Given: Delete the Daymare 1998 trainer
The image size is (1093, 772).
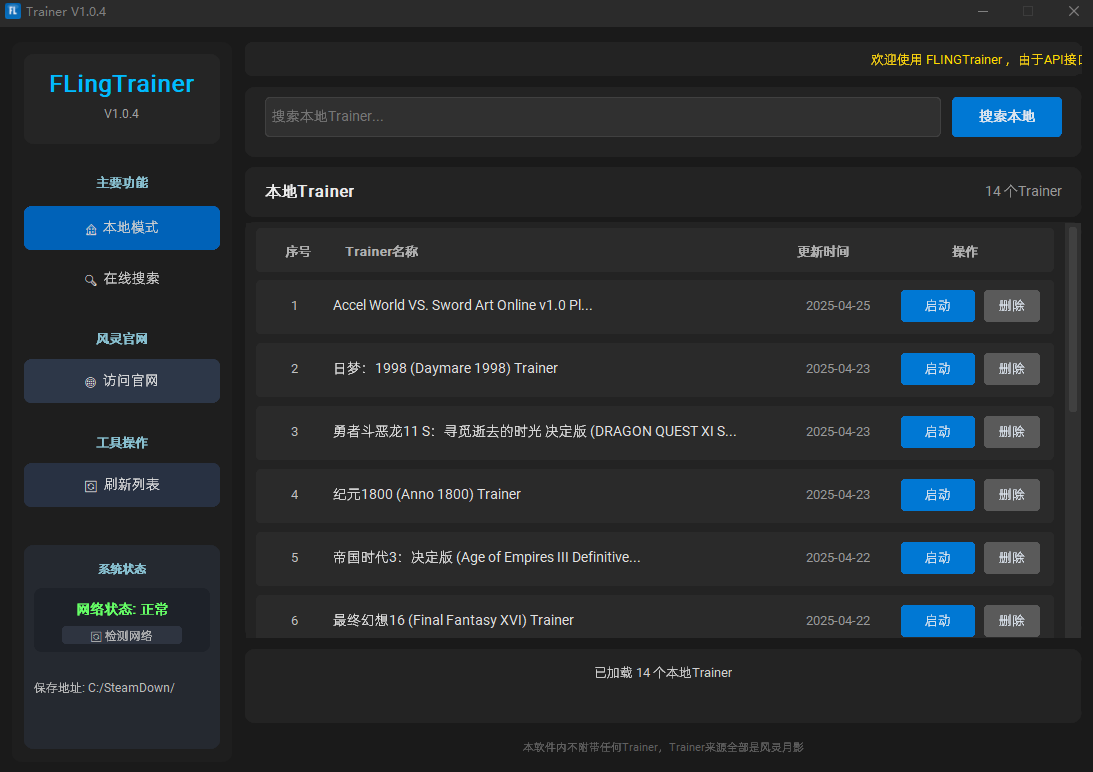Looking at the screenshot, I should pyautogui.click(x=1011, y=368).
